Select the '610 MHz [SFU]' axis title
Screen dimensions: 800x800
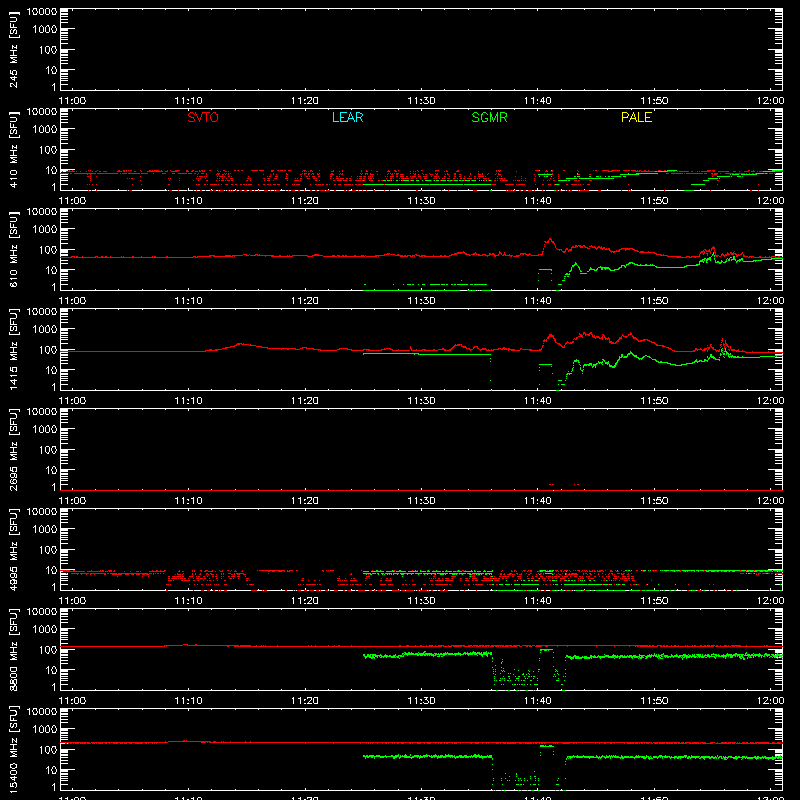[13, 250]
